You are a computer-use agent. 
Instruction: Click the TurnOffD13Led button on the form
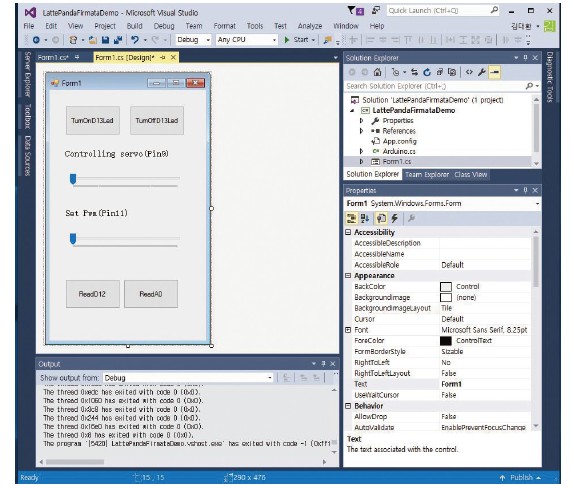pos(157,120)
